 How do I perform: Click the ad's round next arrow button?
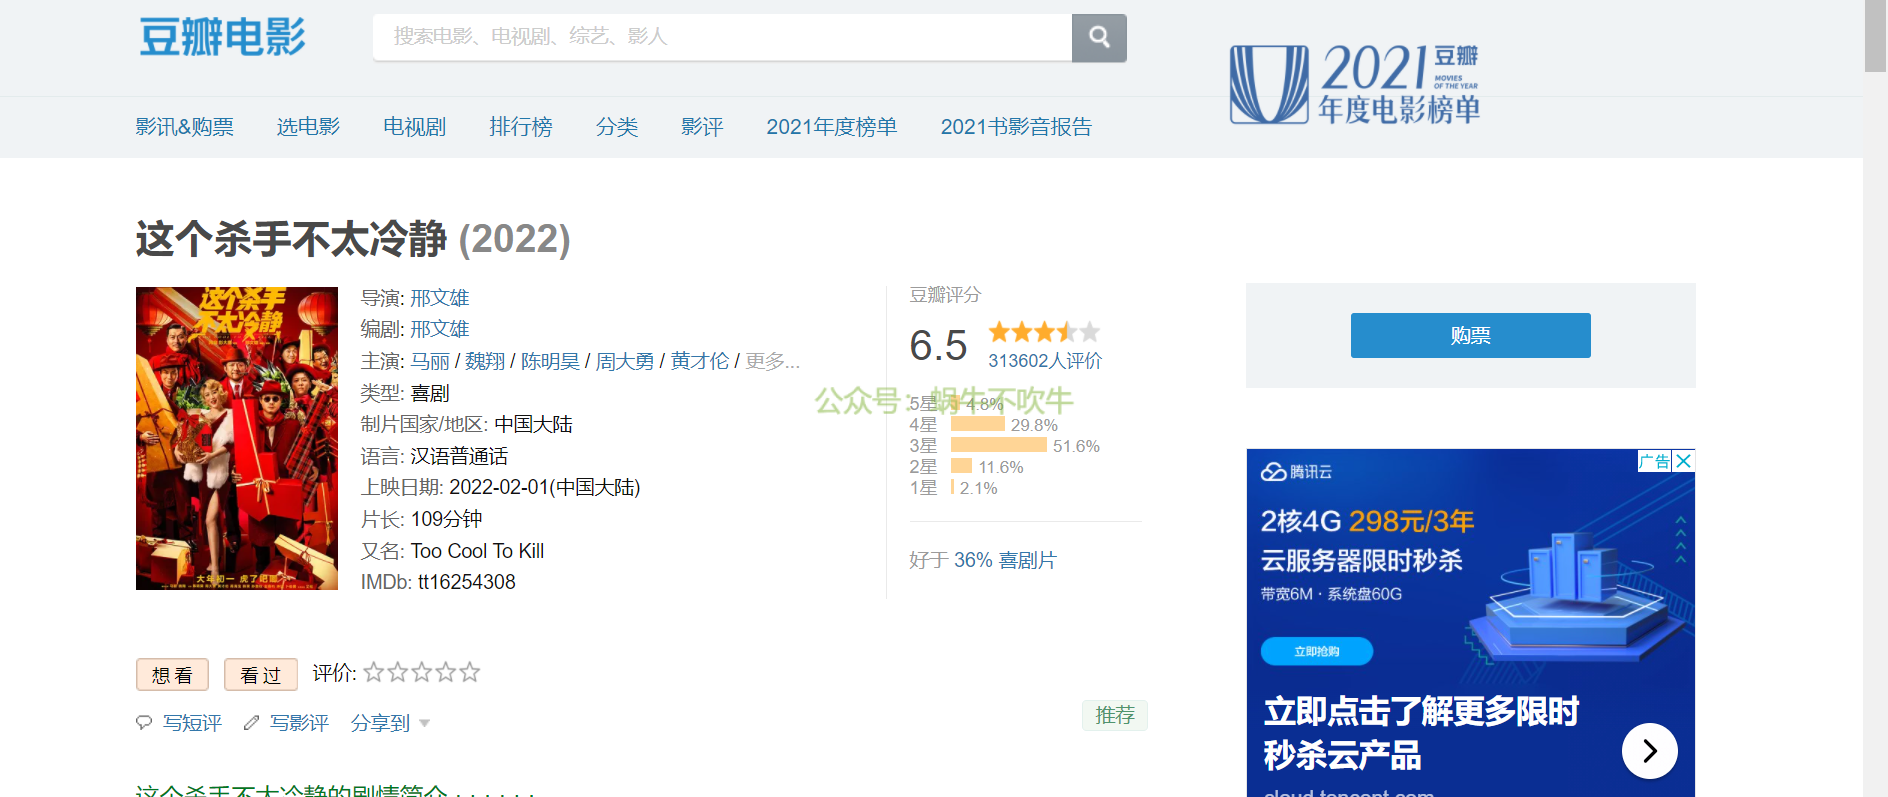(x=1649, y=751)
